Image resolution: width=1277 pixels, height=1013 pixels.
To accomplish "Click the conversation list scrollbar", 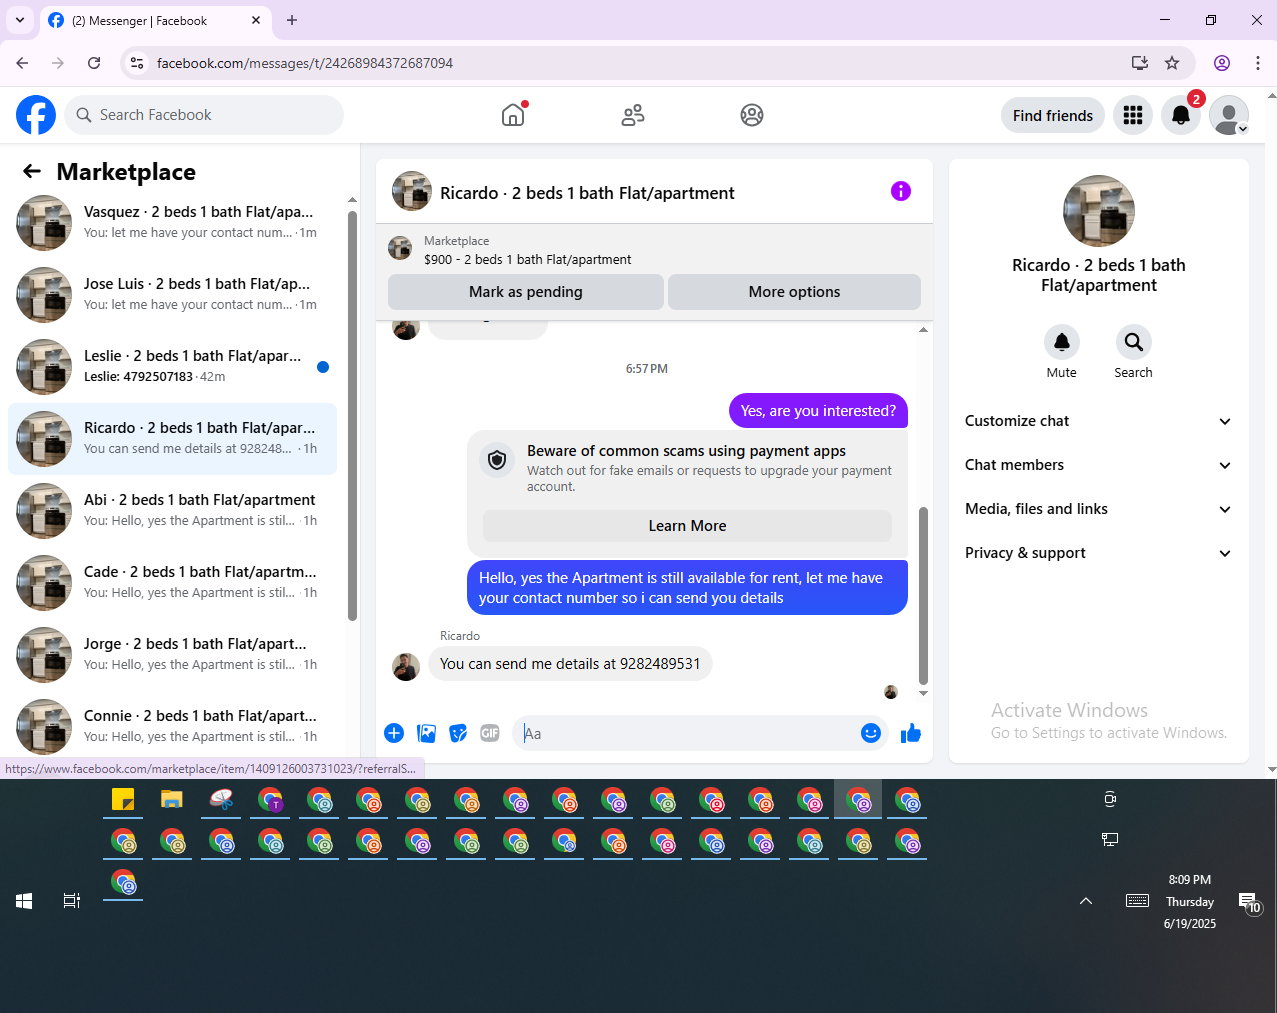I will (x=352, y=415).
